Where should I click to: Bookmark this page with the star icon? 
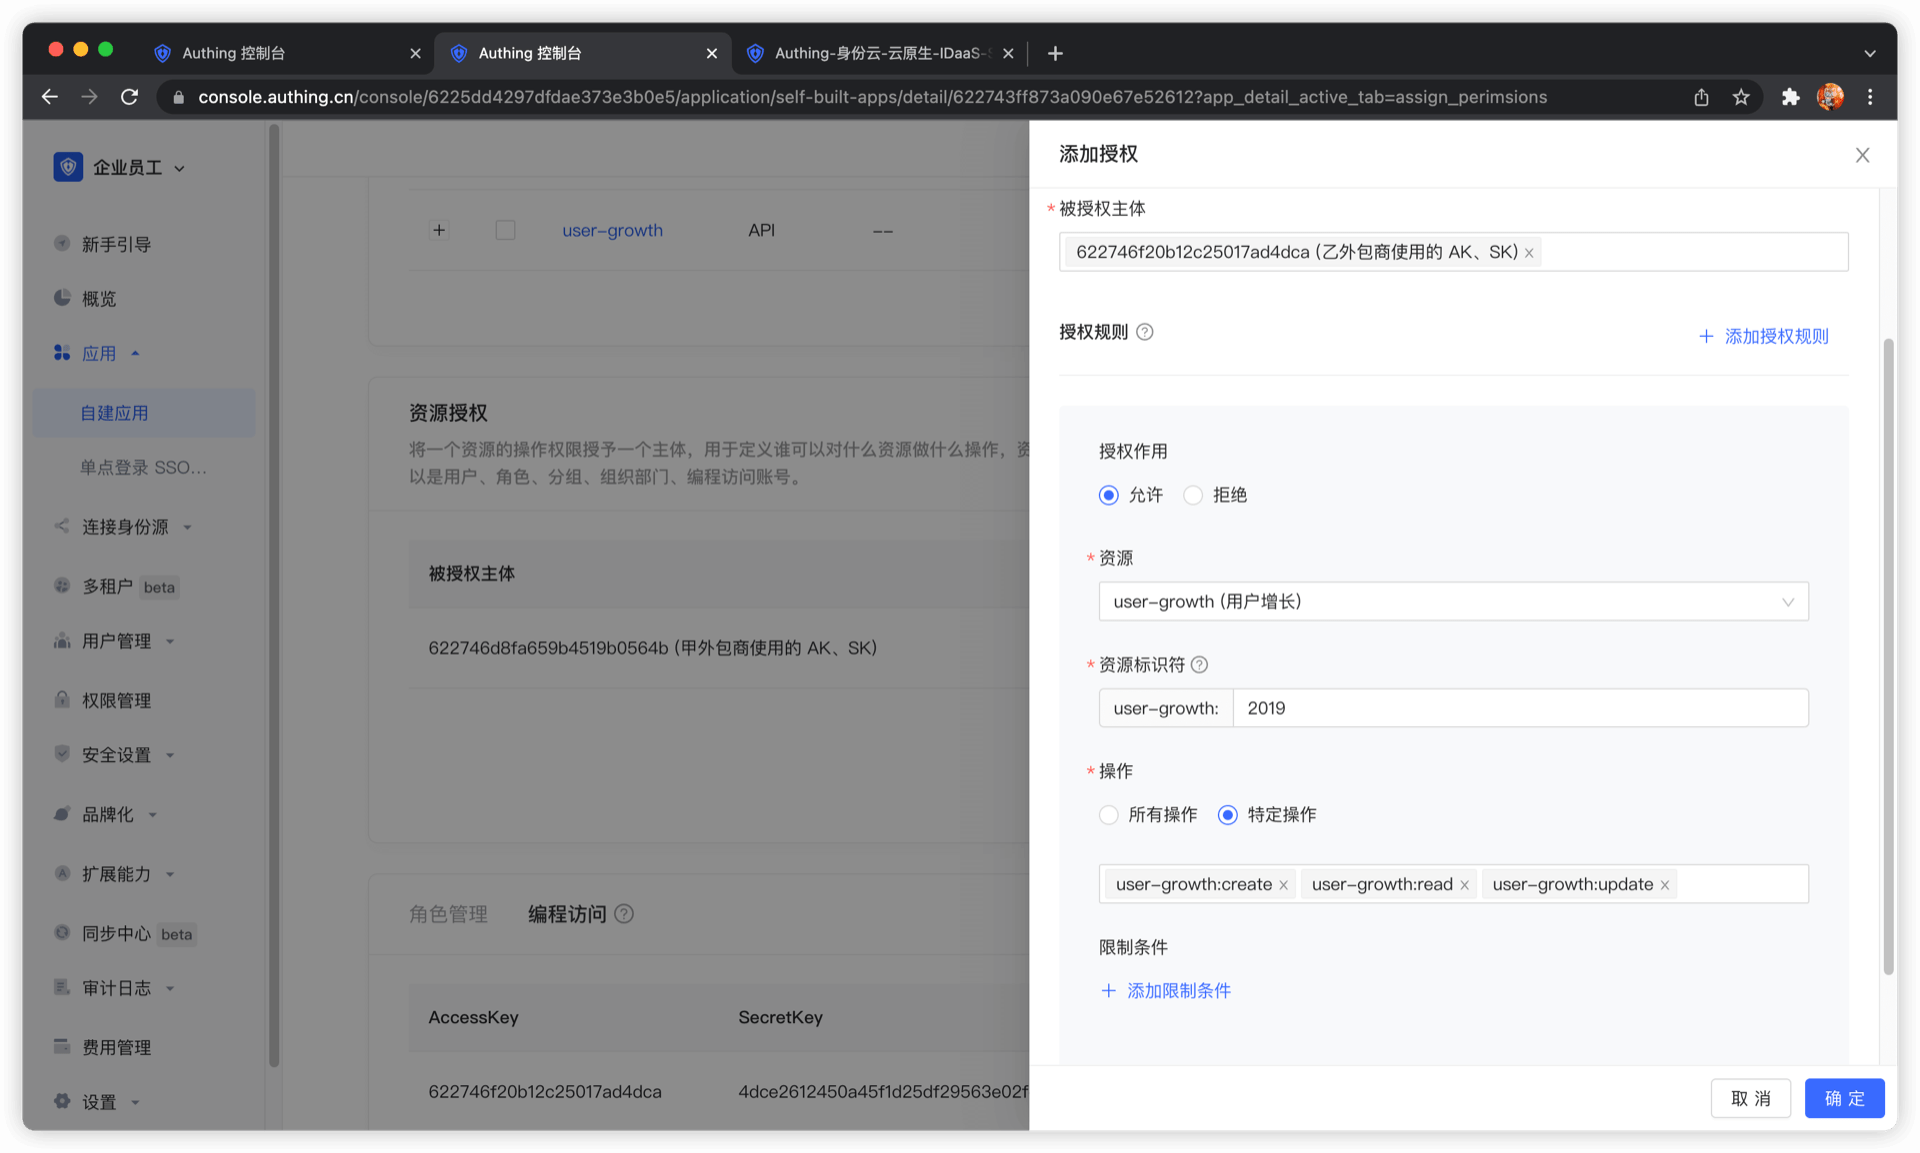click(x=1741, y=97)
